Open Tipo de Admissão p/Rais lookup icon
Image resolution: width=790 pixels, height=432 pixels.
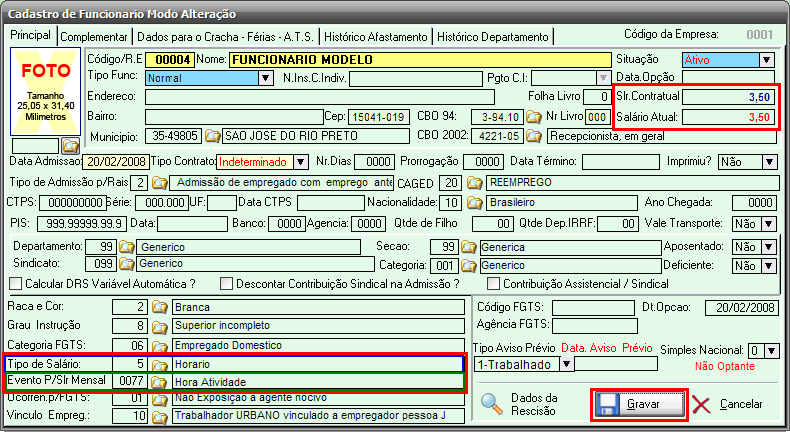point(159,182)
